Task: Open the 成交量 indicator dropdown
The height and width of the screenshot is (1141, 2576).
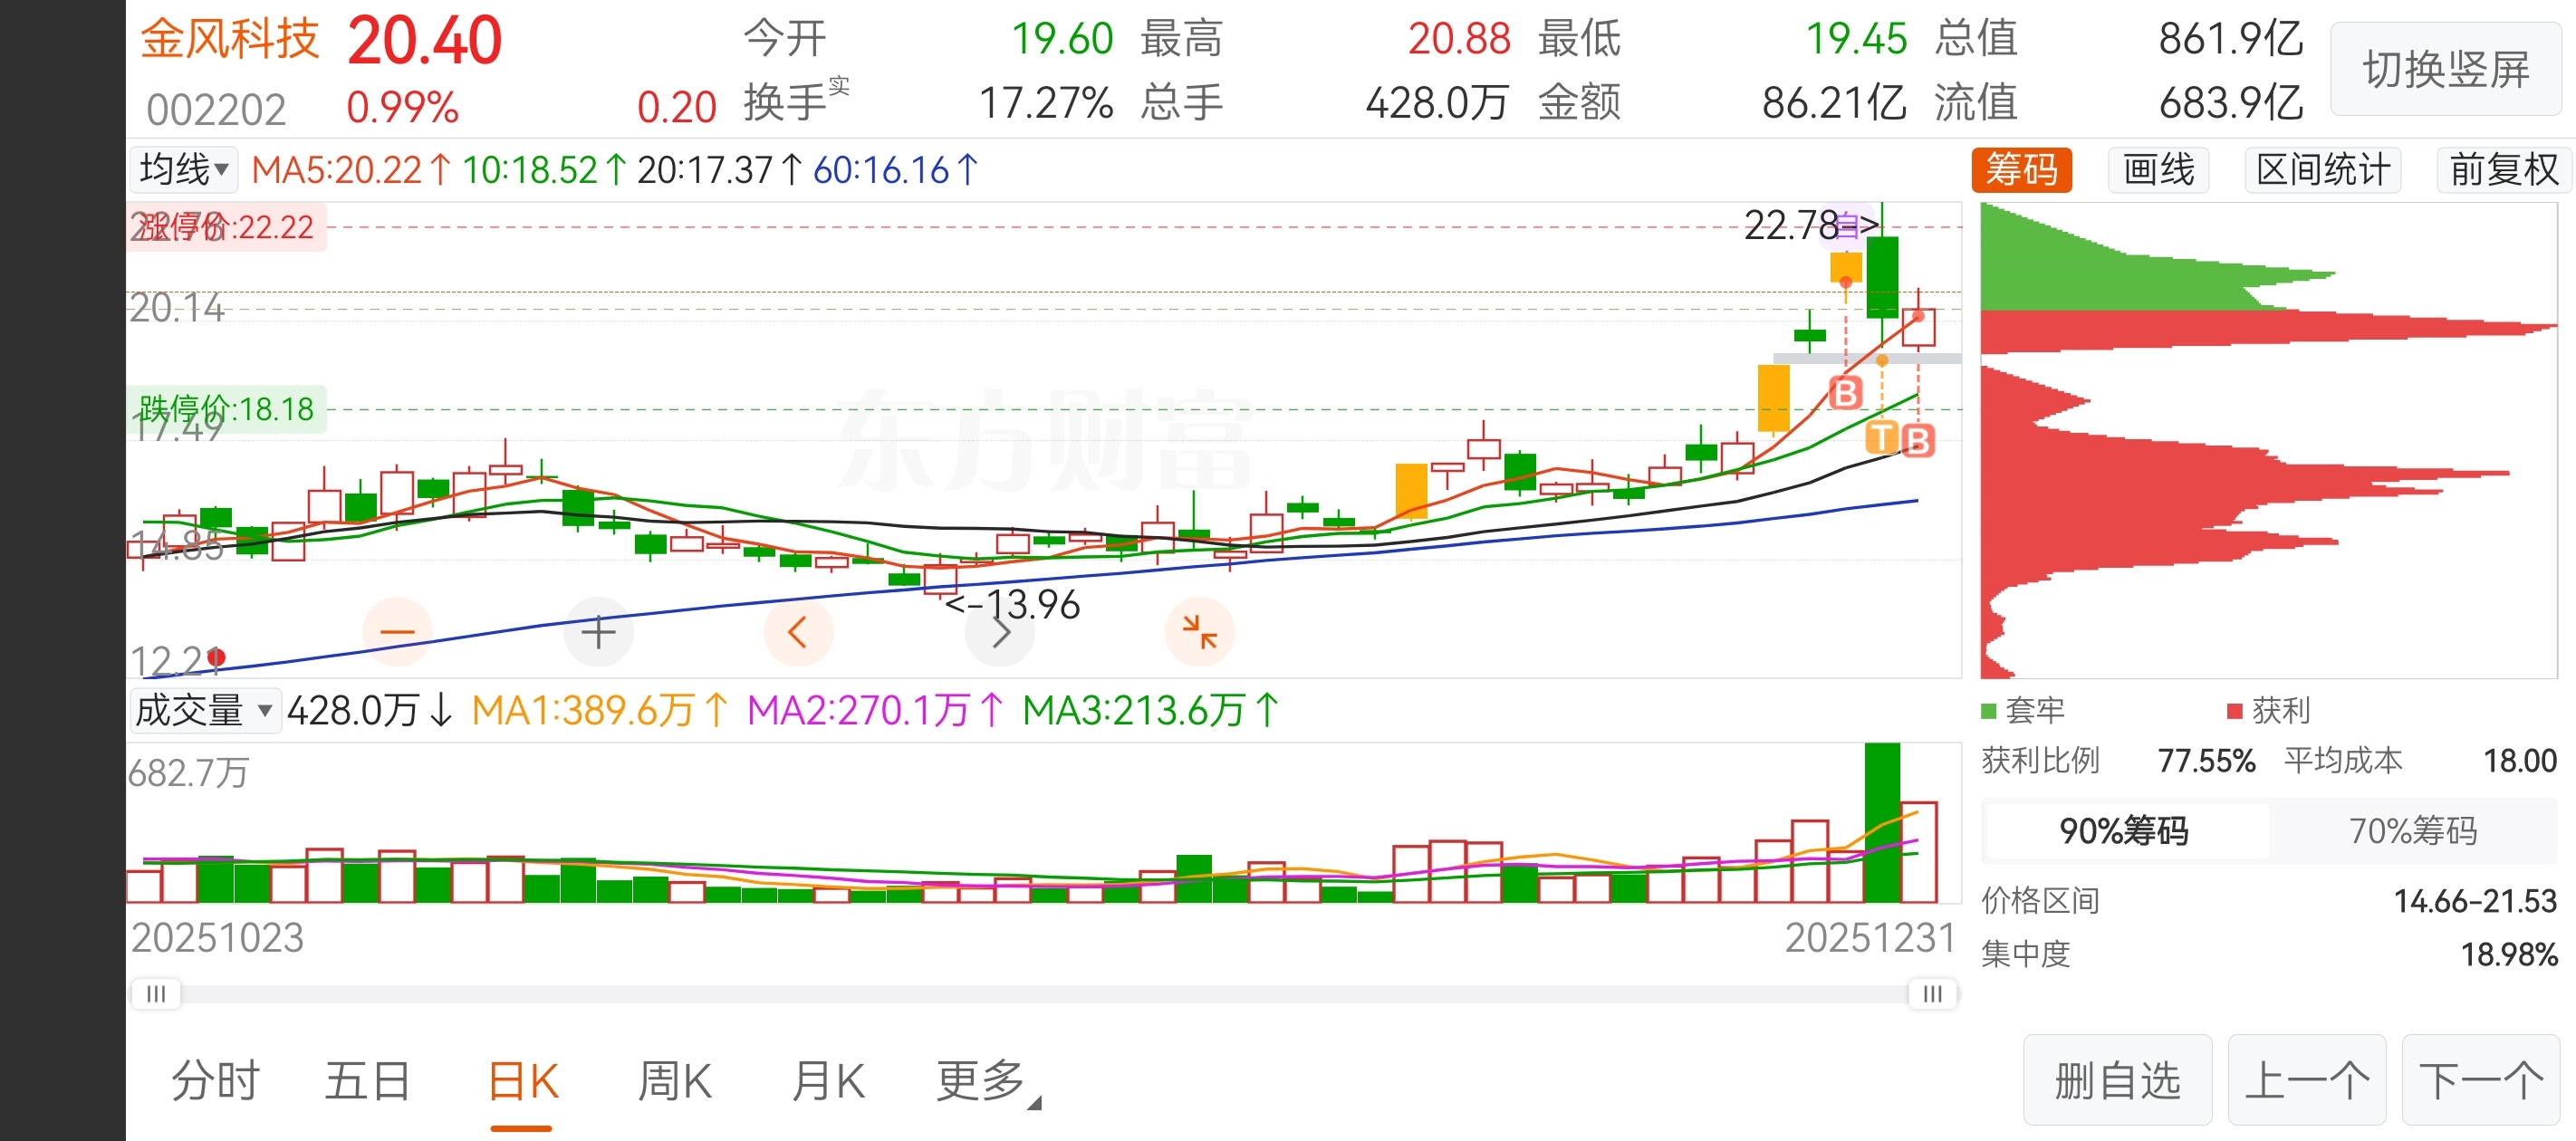Action: click(204, 711)
